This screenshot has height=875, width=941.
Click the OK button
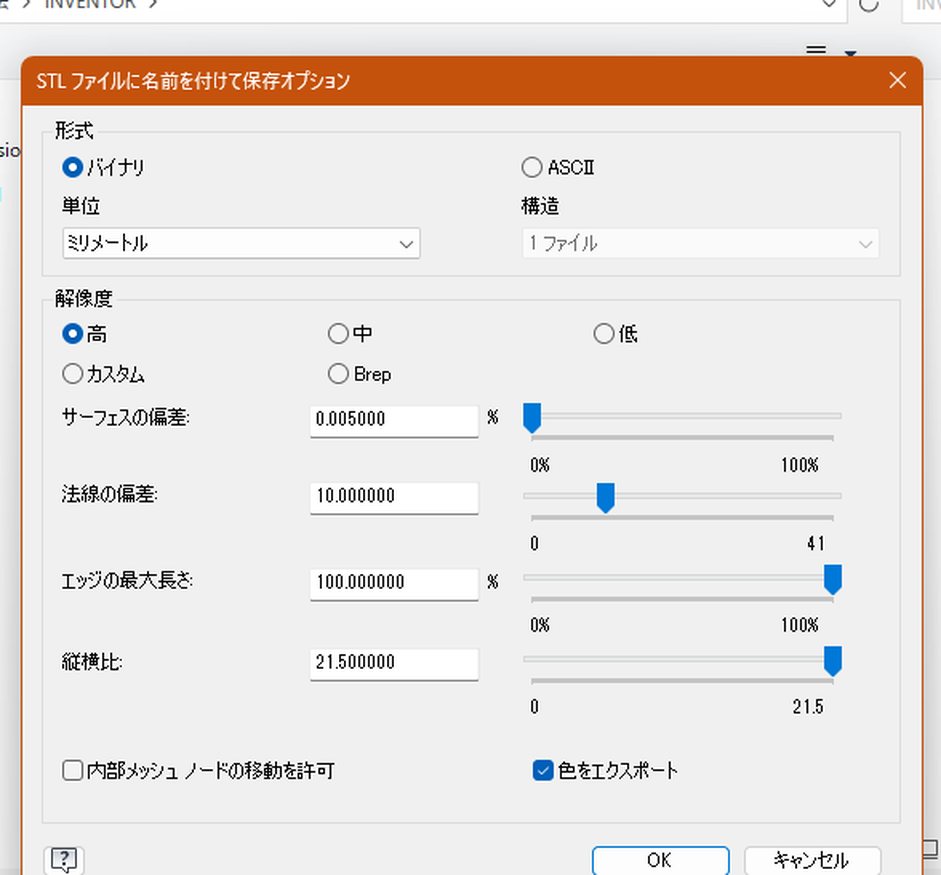(661, 861)
